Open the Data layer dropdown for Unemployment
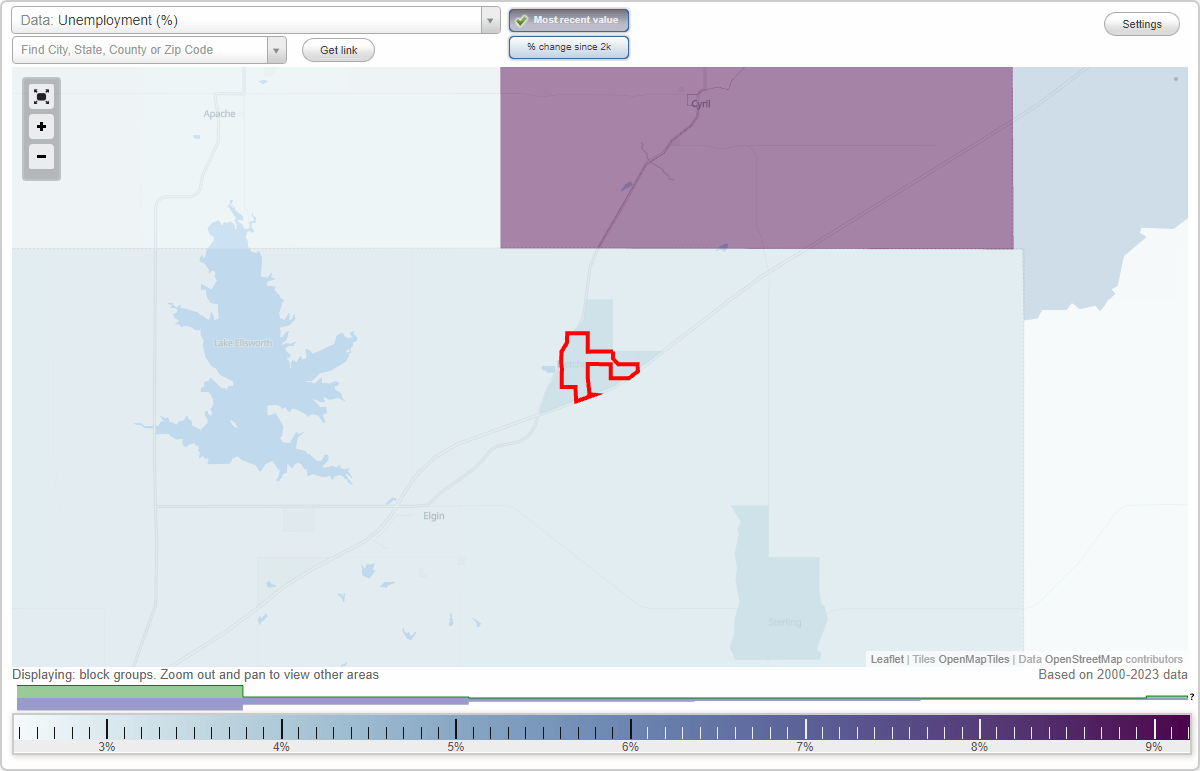 coord(489,19)
